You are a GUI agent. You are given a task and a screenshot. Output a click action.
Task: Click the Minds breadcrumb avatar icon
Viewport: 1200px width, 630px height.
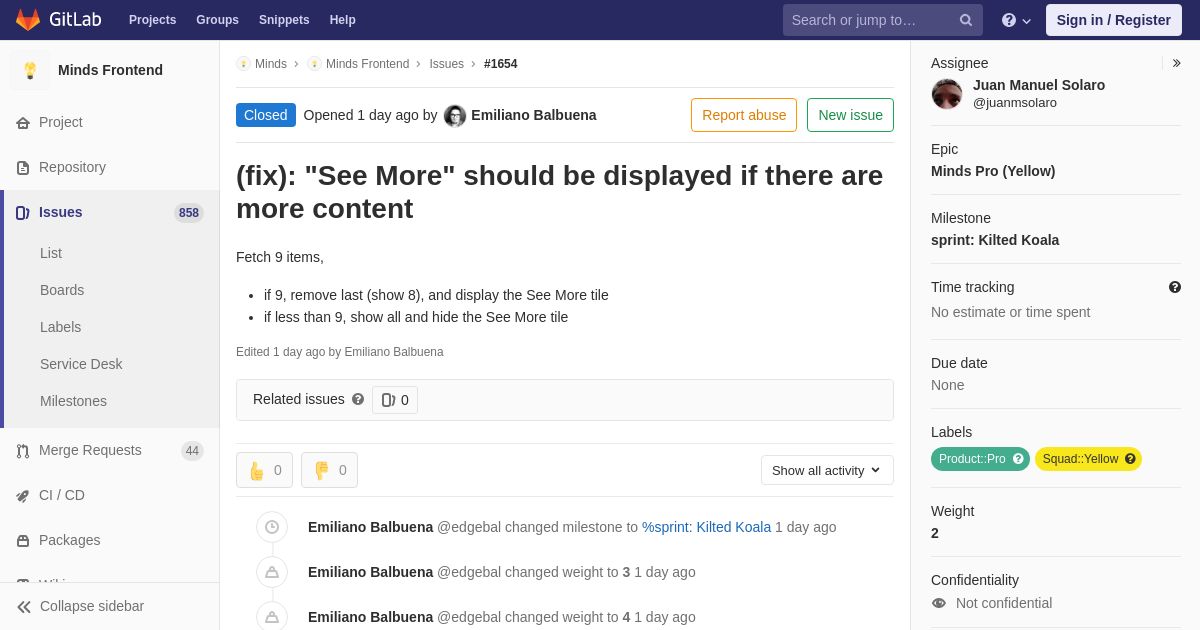point(243,64)
